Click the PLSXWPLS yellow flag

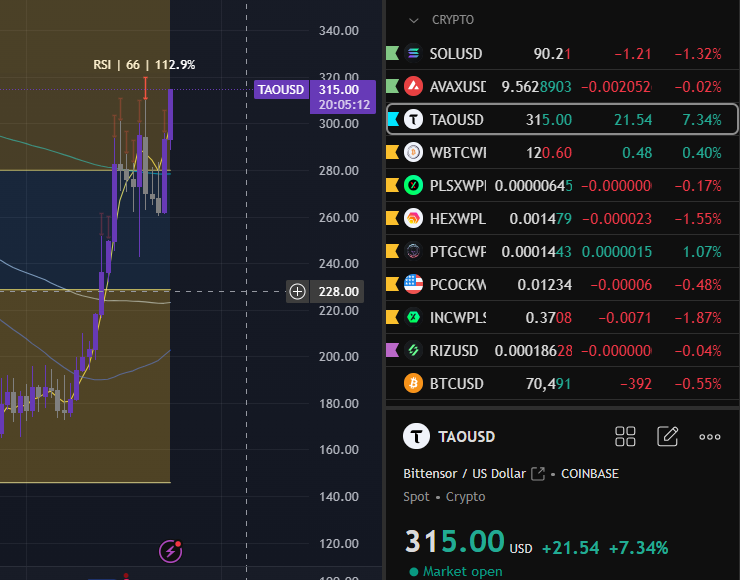(x=393, y=185)
